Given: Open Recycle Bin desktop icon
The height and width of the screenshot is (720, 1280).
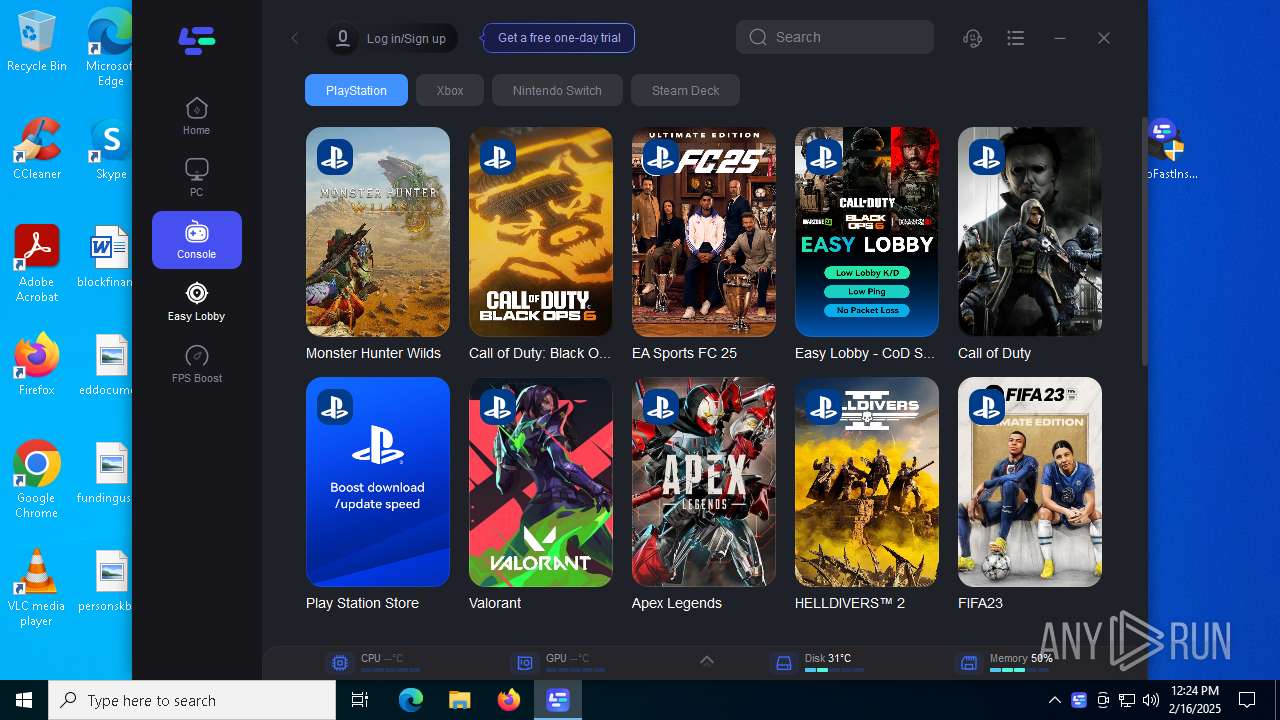Looking at the screenshot, I should pos(37,41).
